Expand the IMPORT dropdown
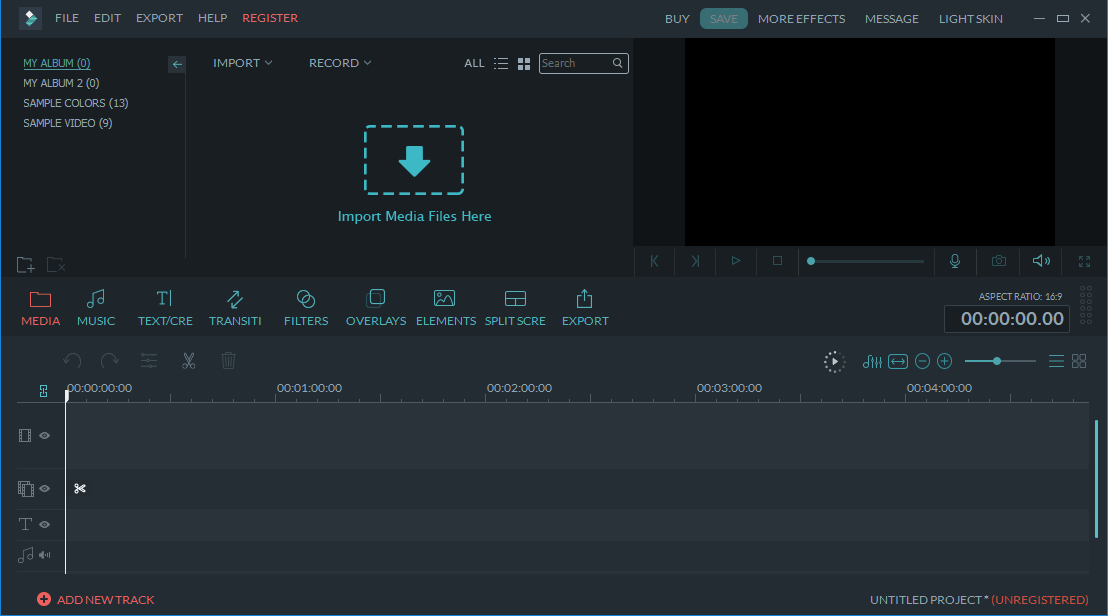 (242, 63)
